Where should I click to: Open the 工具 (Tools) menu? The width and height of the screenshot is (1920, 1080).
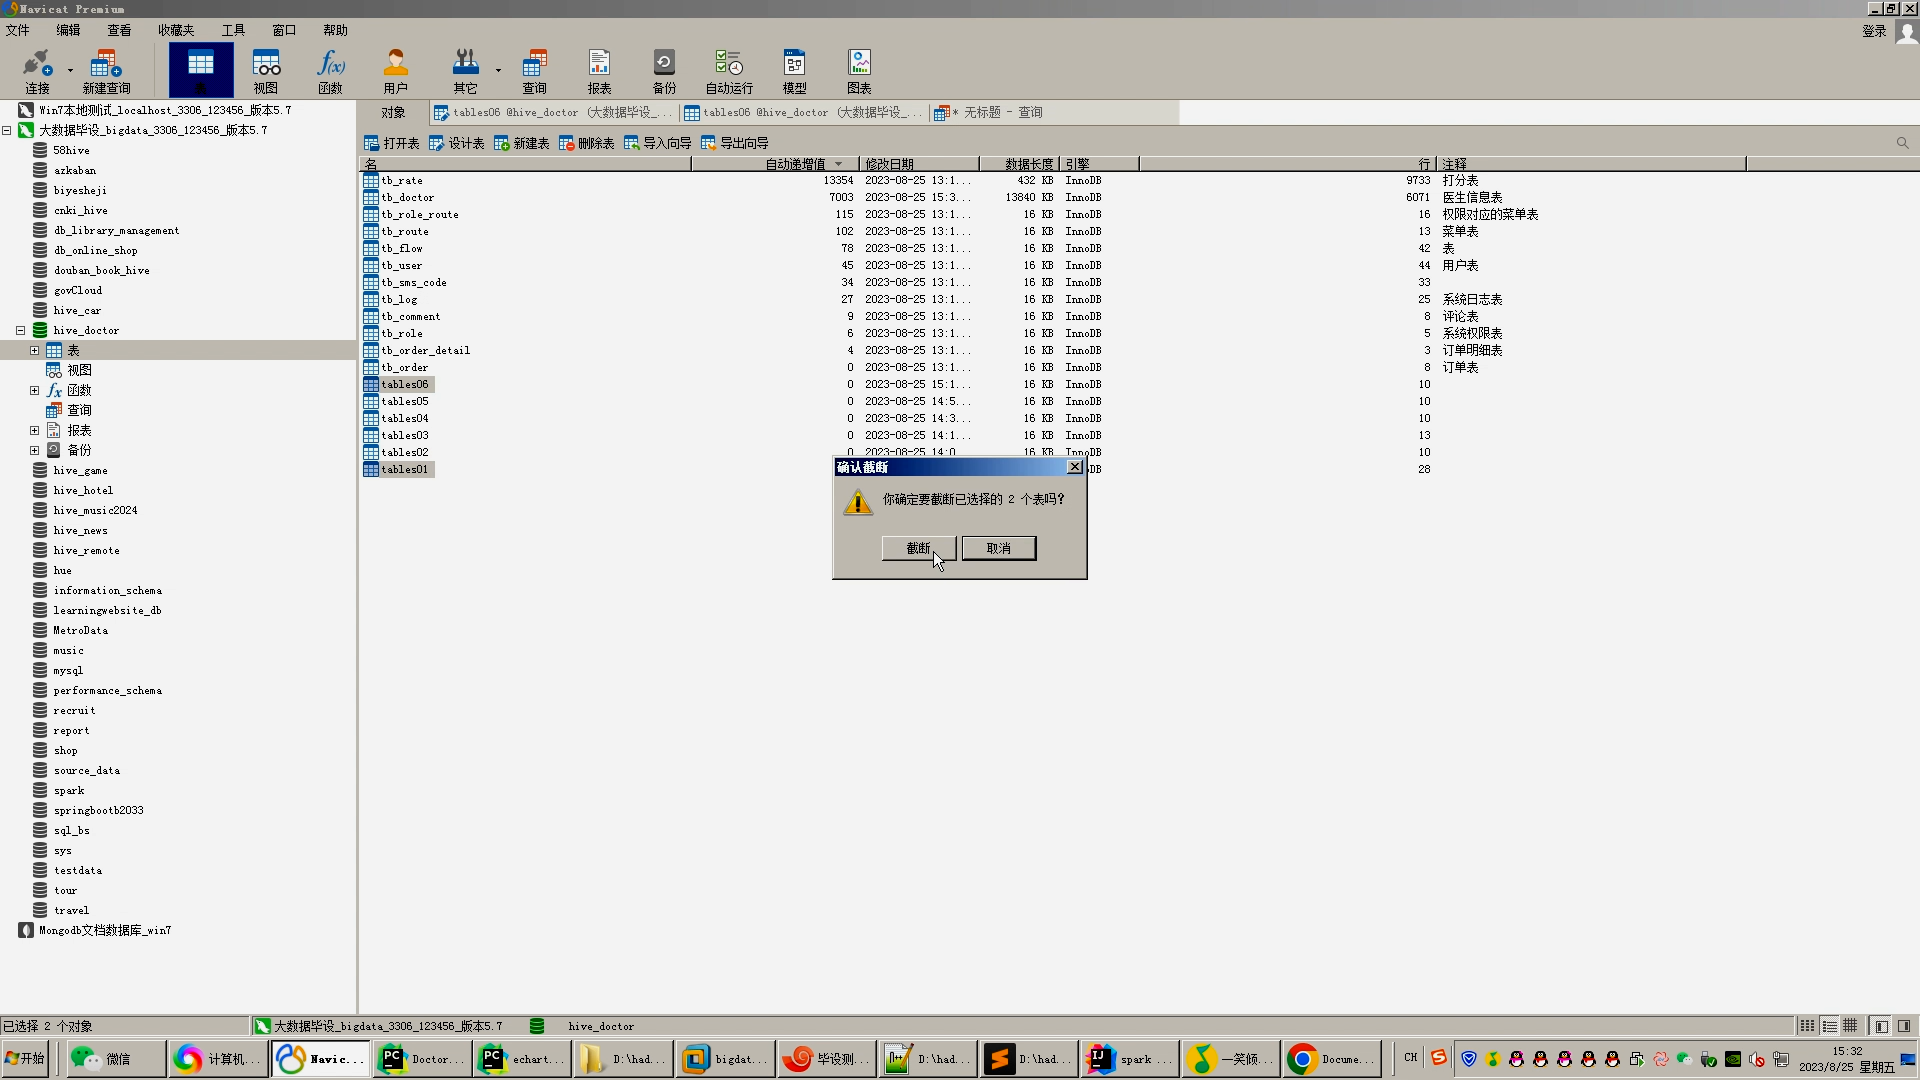pos(233,30)
